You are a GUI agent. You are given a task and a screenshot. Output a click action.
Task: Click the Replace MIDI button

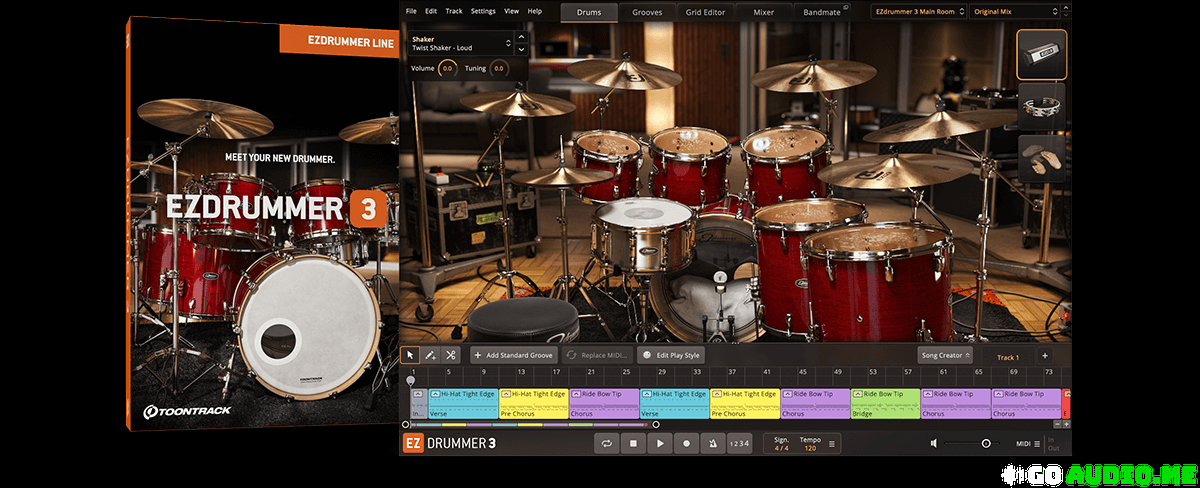click(598, 355)
